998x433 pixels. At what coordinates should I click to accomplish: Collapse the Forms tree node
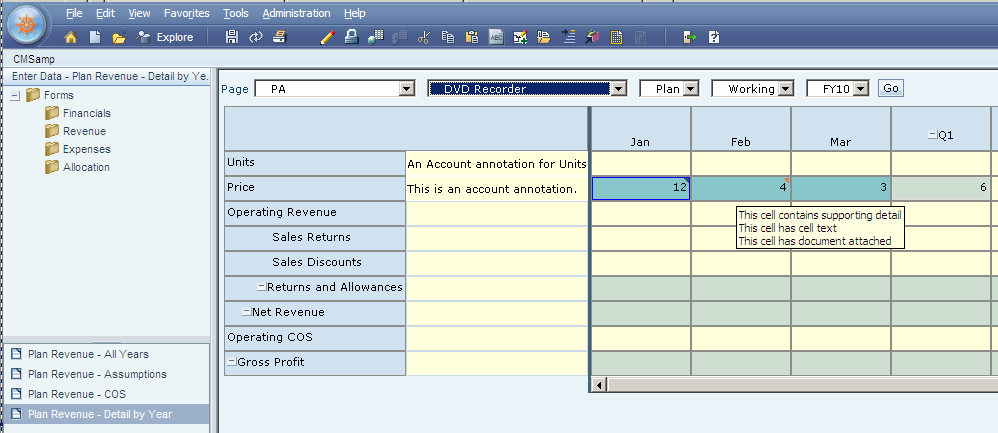(15, 96)
